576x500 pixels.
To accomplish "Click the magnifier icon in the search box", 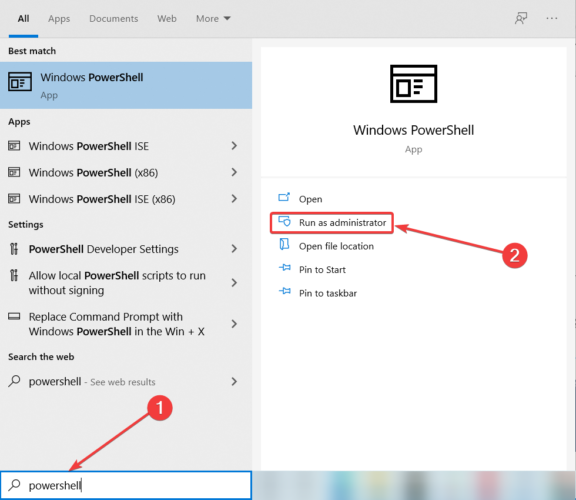I will click(14, 485).
